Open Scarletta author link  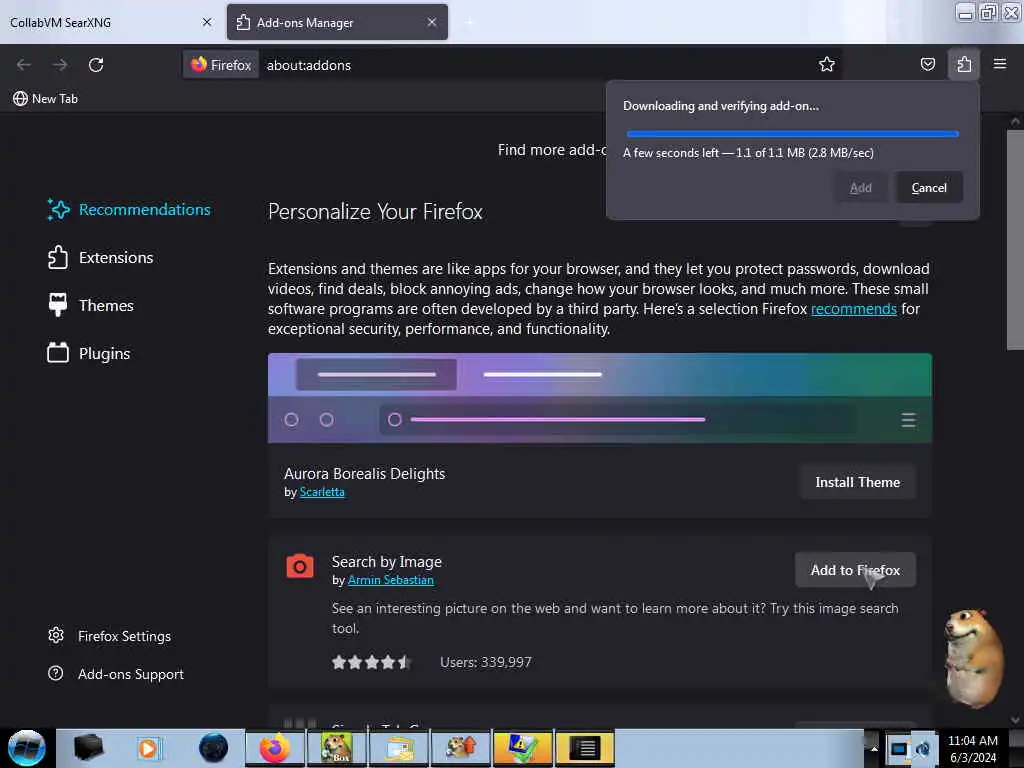pyautogui.click(x=322, y=492)
